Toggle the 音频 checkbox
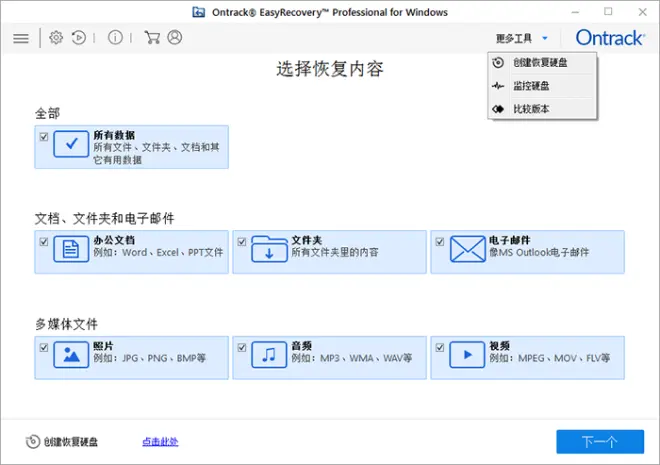This screenshot has height=465, width=660. click(x=242, y=348)
